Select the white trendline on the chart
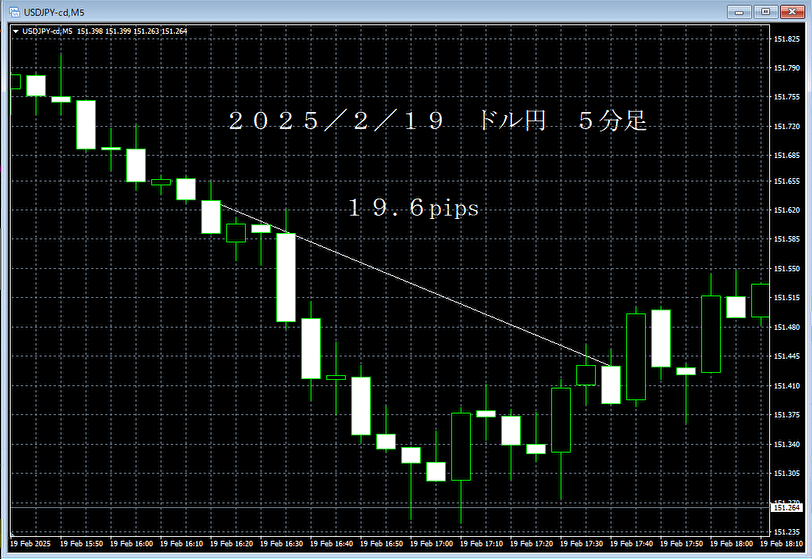Viewport: 812px width, 559px height. tap(416, 285)
